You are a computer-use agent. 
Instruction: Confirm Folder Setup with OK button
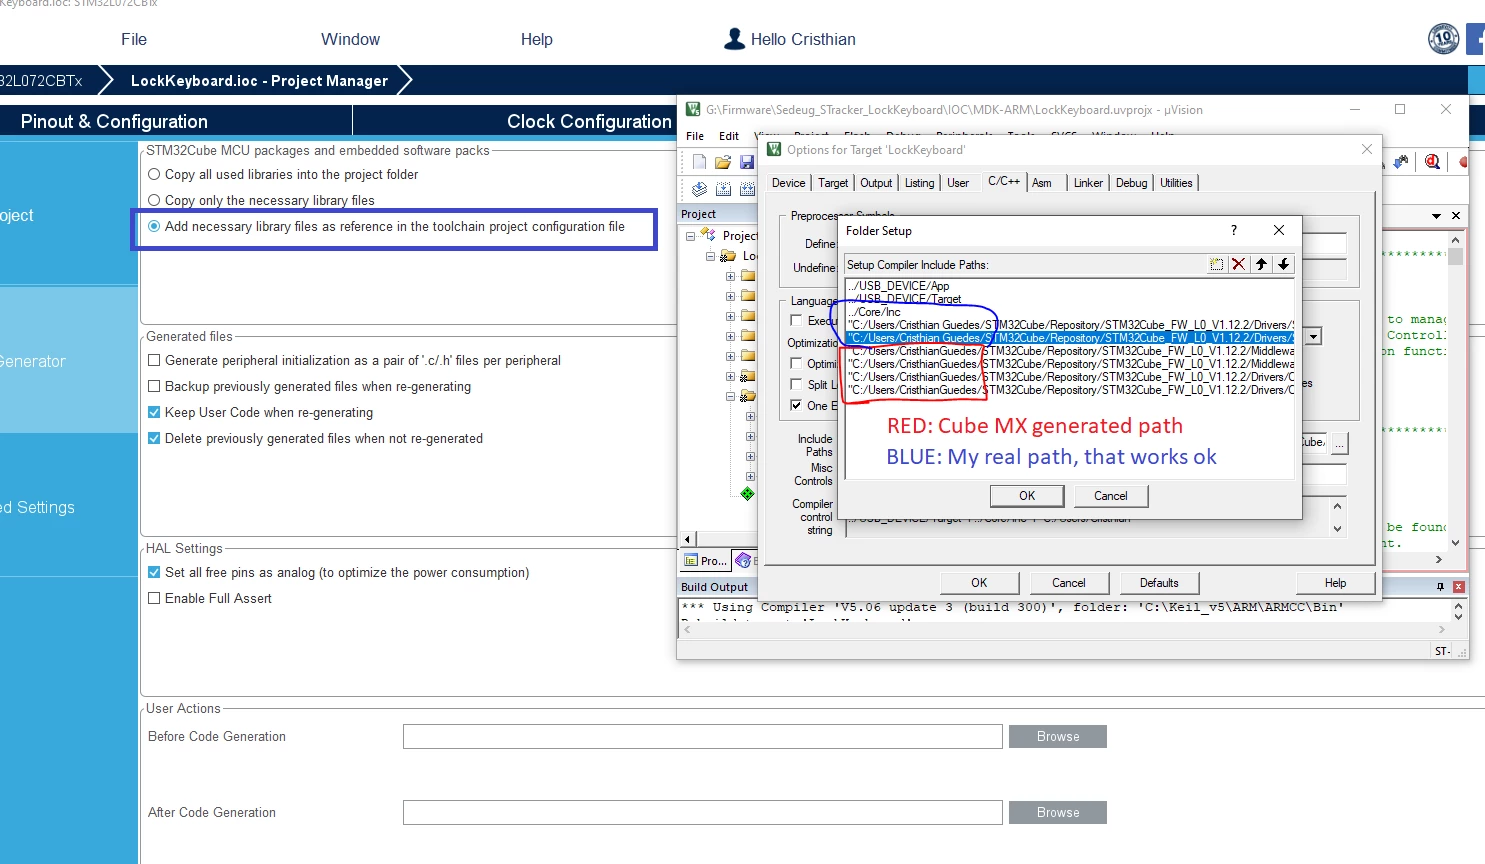pyautogui.click(x=1027, y=496)
